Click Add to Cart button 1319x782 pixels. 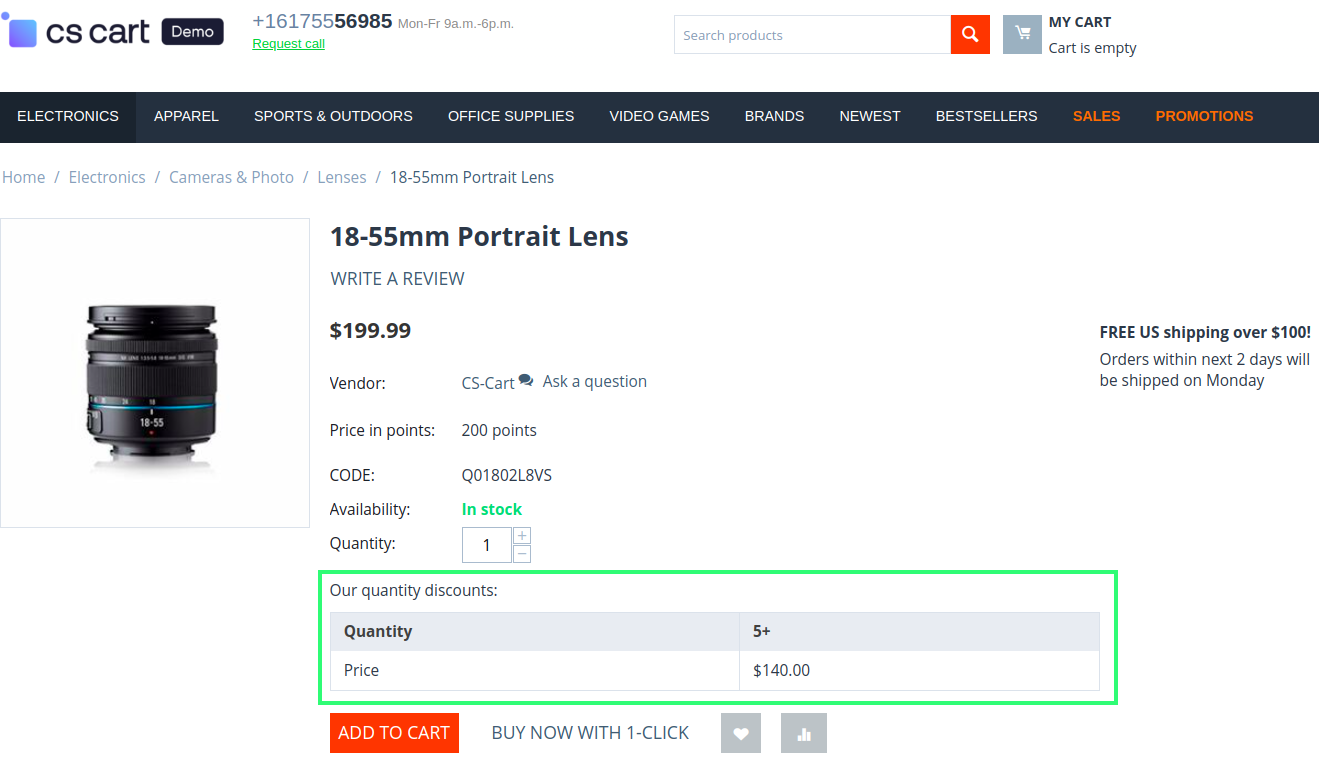(394, 733)
